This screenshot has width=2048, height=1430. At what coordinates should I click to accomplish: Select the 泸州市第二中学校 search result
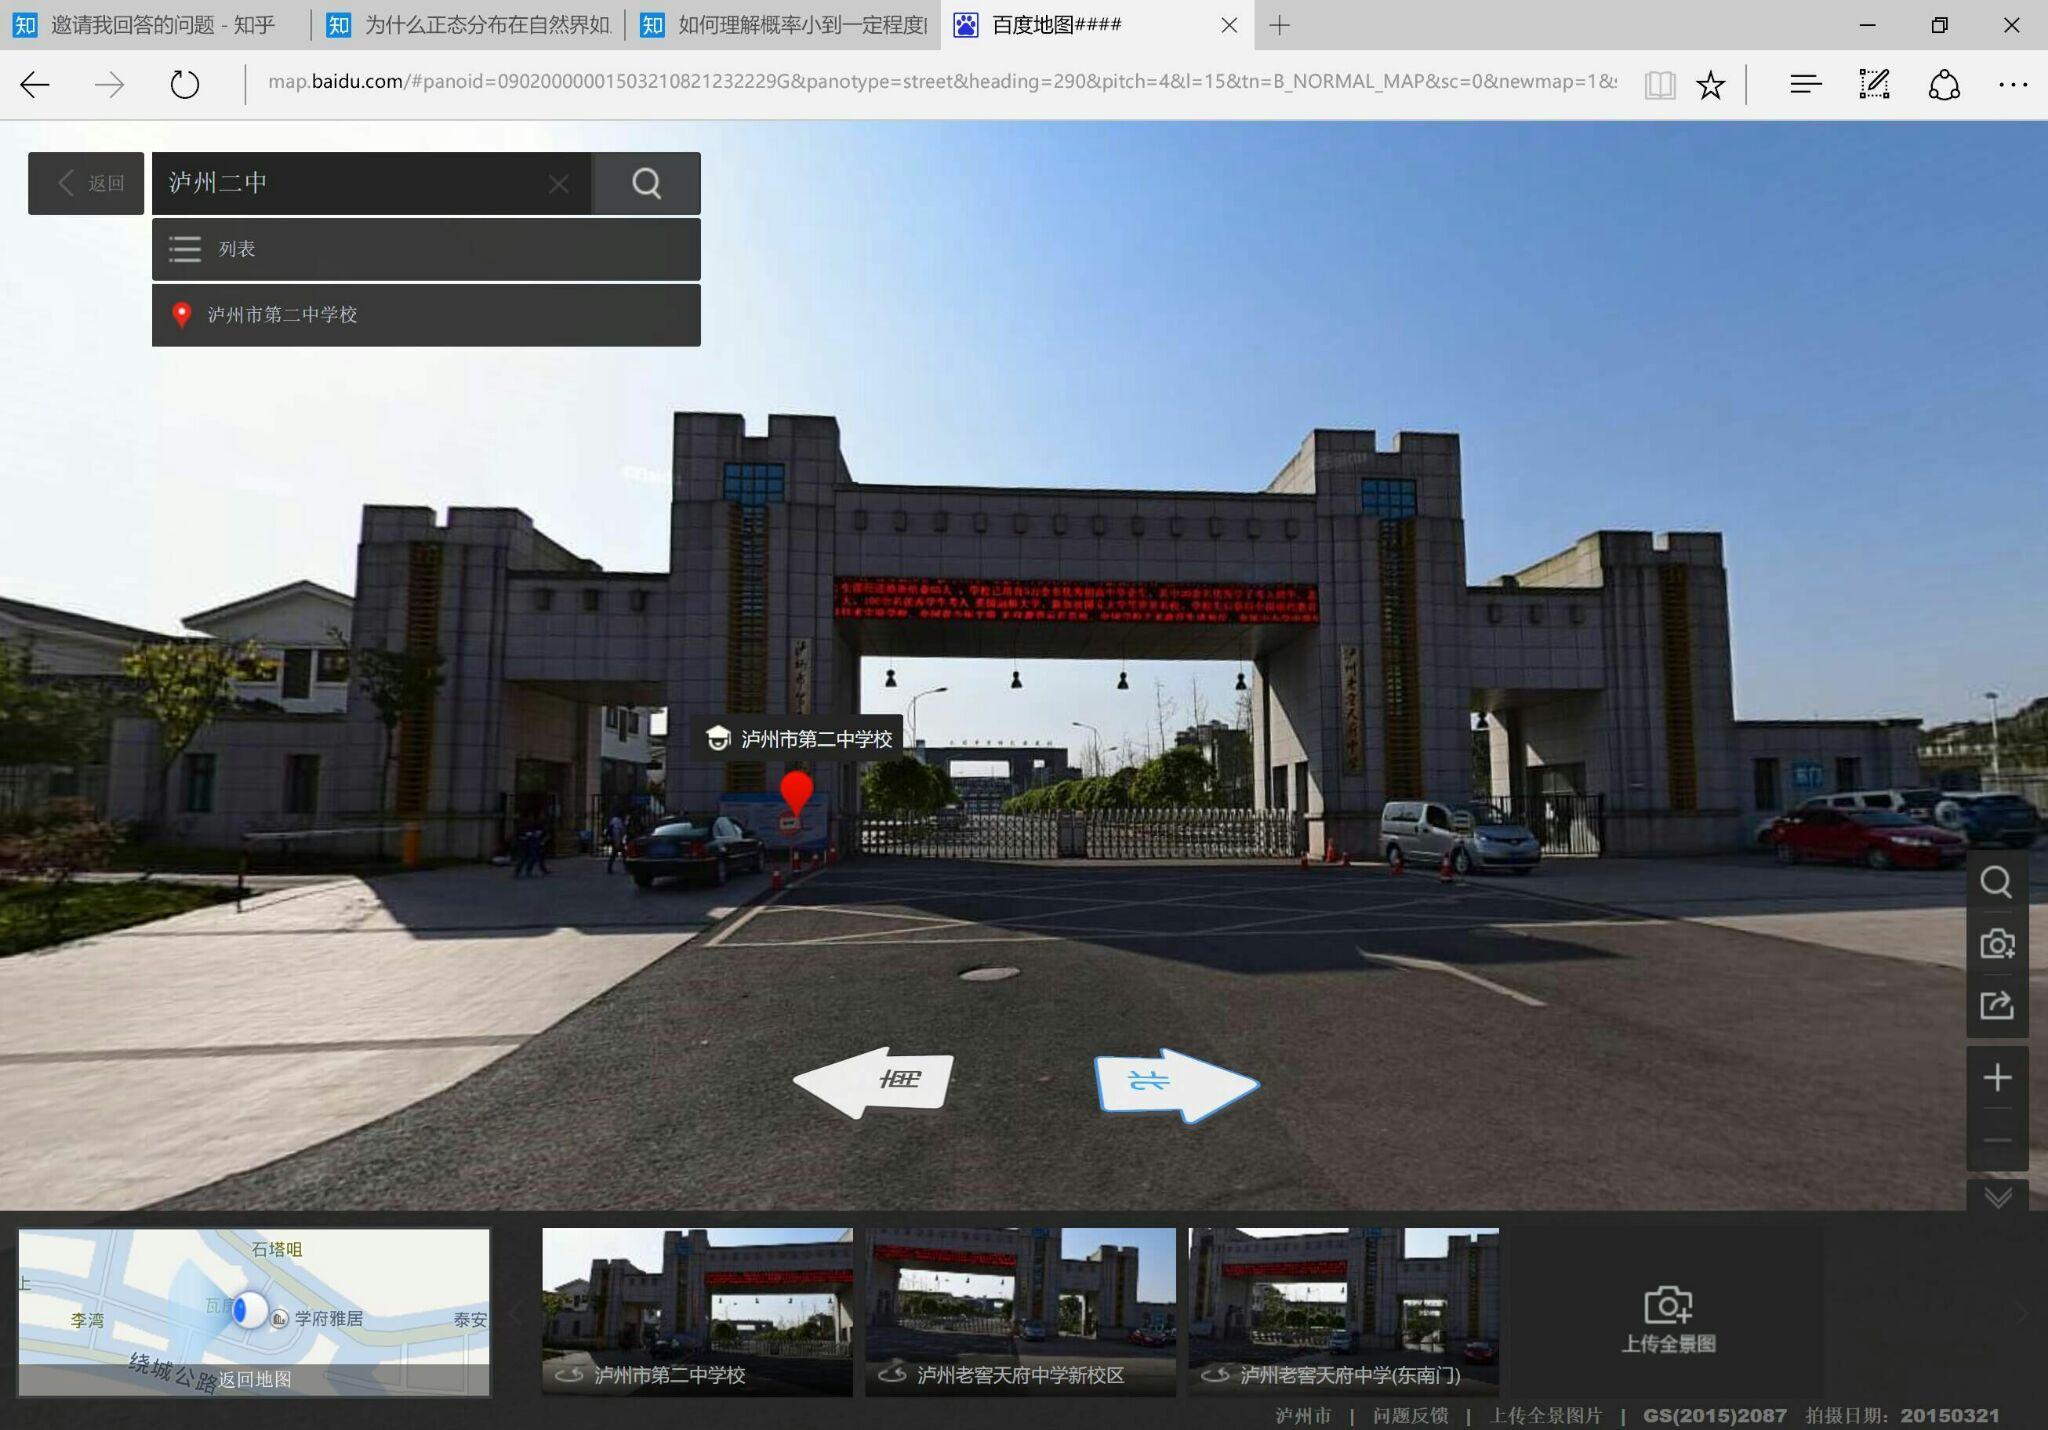coord(426,315)
